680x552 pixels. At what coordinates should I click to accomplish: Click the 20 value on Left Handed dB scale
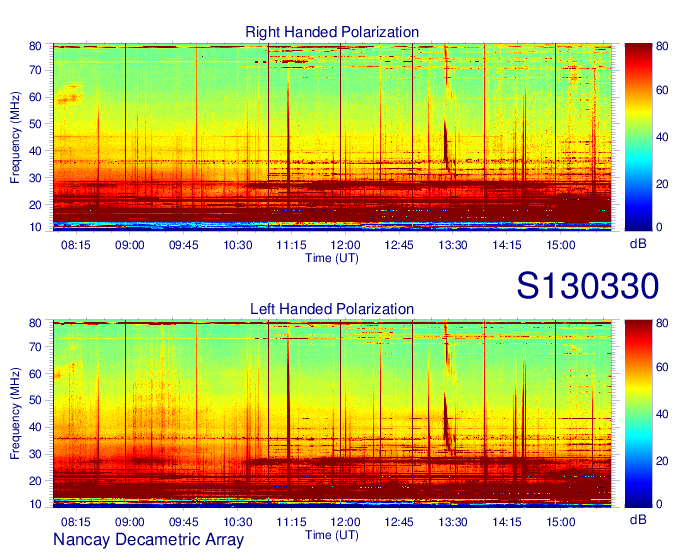(x=662, y=461)
